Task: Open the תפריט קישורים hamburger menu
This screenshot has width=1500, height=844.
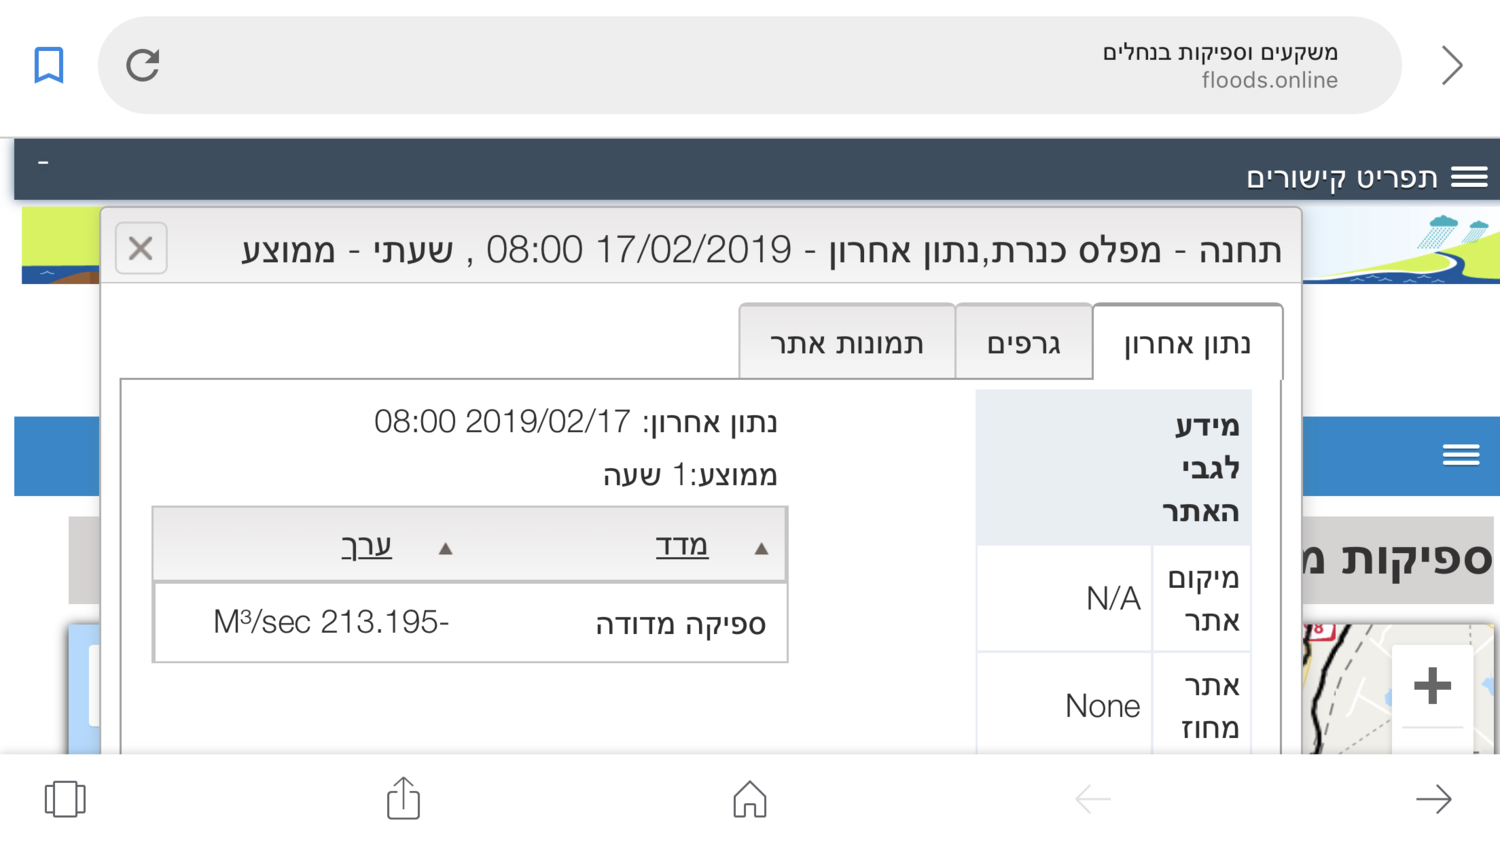Action: click(x=1469, y=177)
